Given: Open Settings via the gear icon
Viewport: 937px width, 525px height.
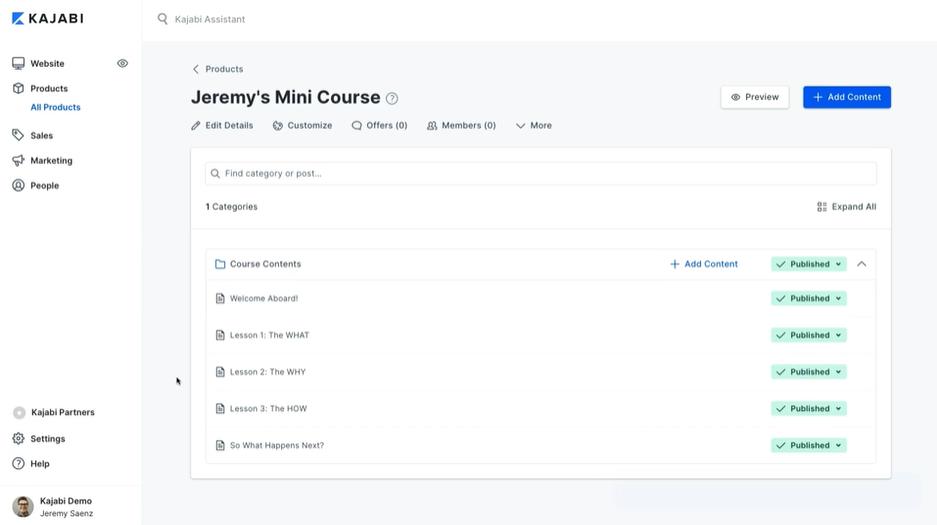Looking at the screenshot, I should coord(19,438).
